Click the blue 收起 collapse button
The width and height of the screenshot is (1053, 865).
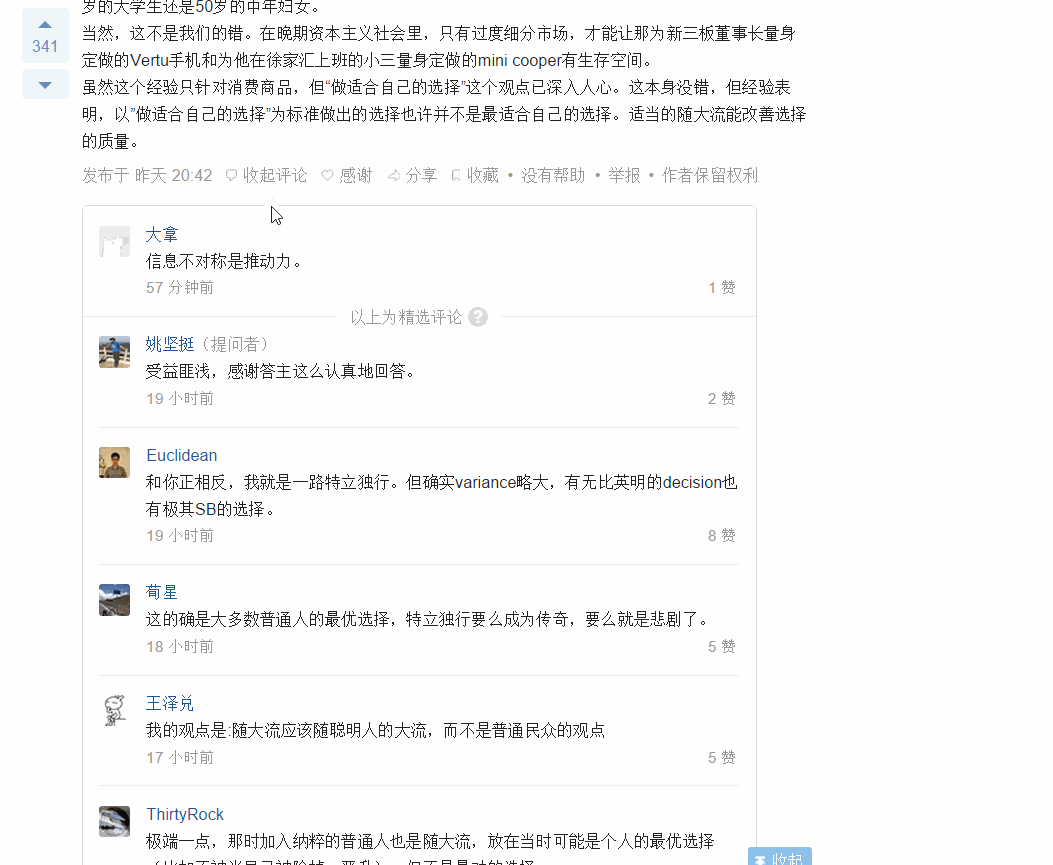780,857
